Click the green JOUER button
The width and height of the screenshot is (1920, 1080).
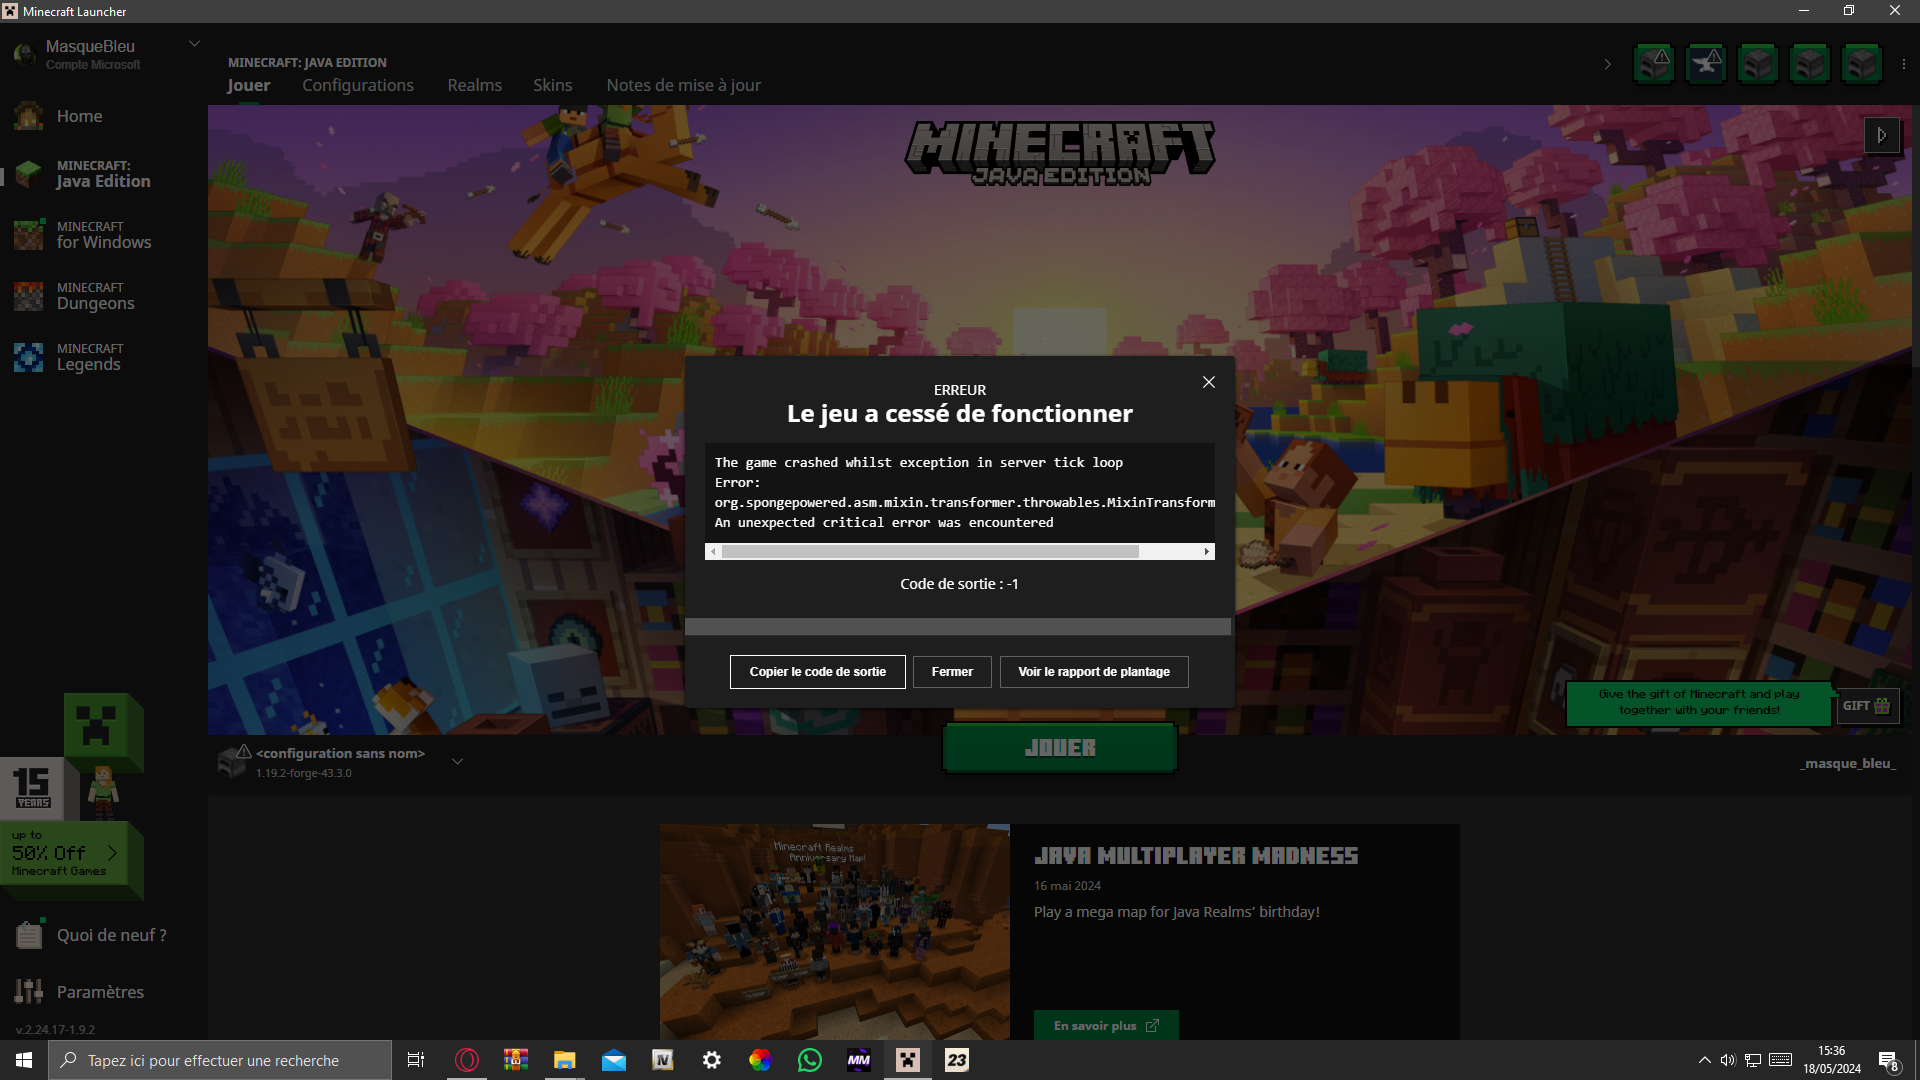pos(1060,748)
